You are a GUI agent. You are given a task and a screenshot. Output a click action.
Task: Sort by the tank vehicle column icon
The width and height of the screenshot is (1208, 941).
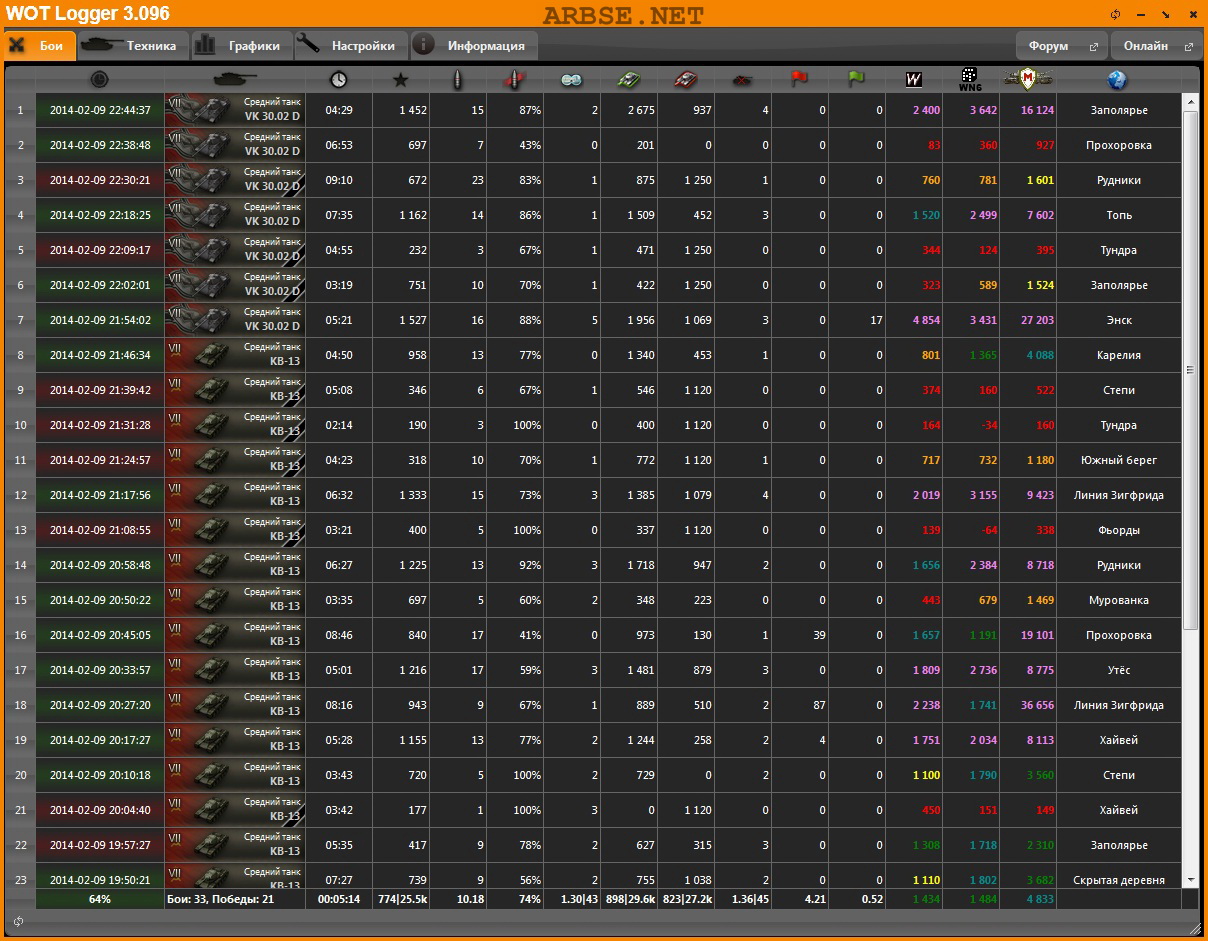tap(235, 79)
